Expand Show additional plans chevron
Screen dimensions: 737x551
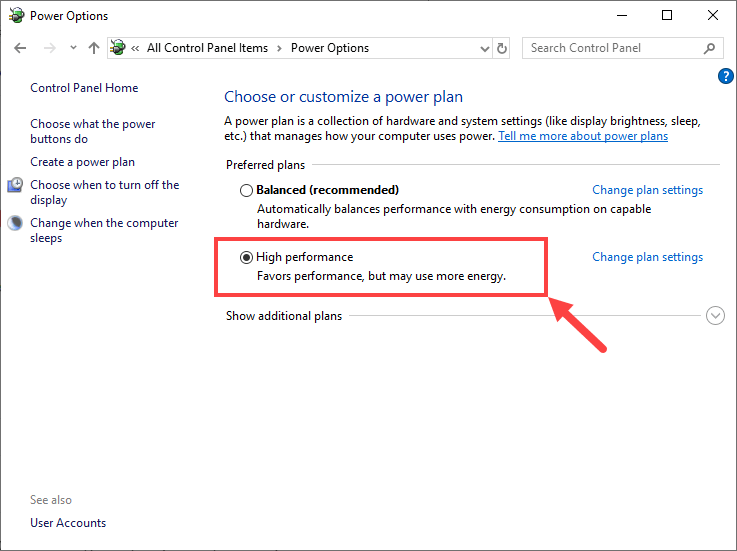(x=715, y=315)
